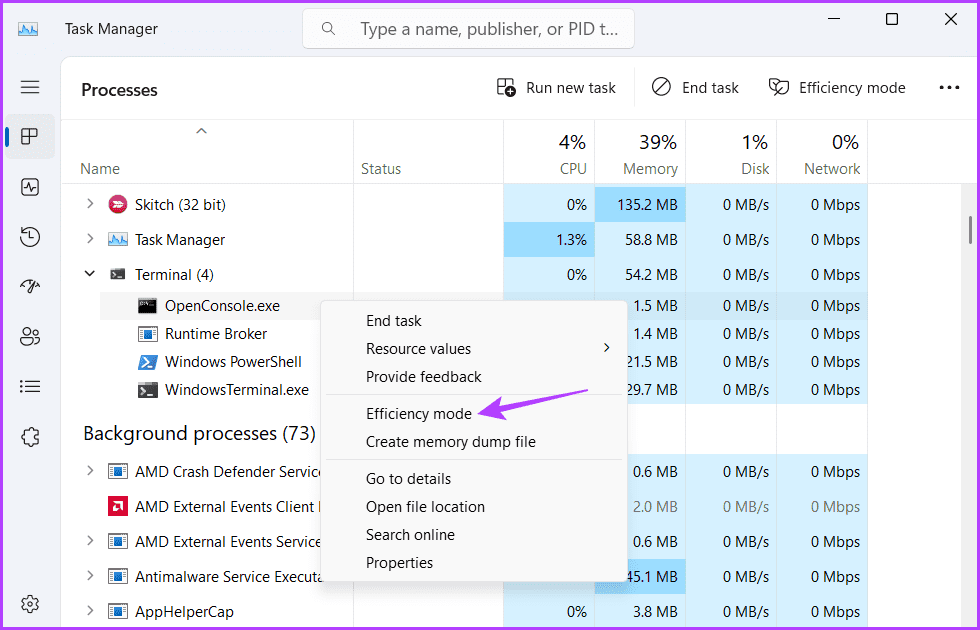Open Task Manager settings gear
The width and height of the screenshot is (980, 630).
[x=30, y=604]
